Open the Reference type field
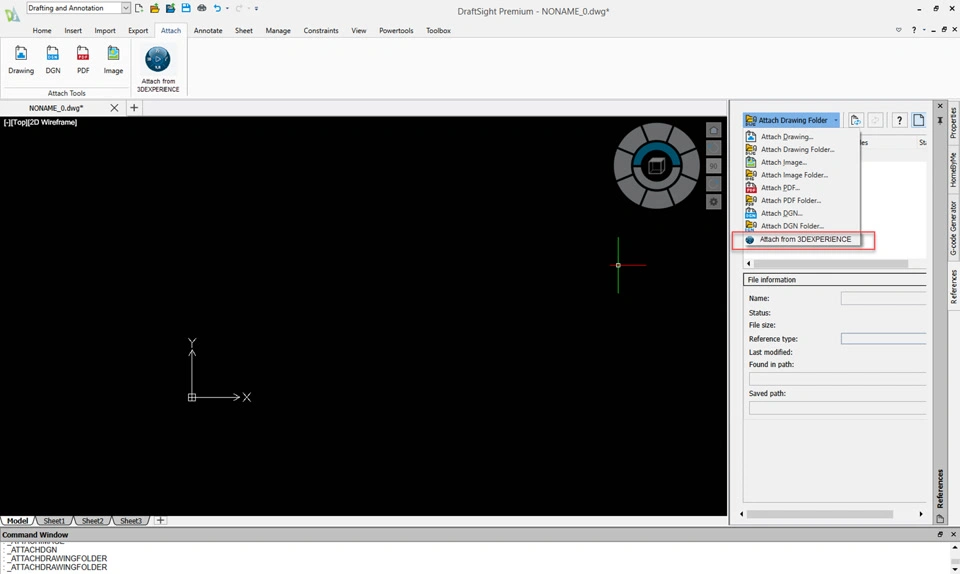This screenshot has width=960, height=574. (x=883, y=339)
